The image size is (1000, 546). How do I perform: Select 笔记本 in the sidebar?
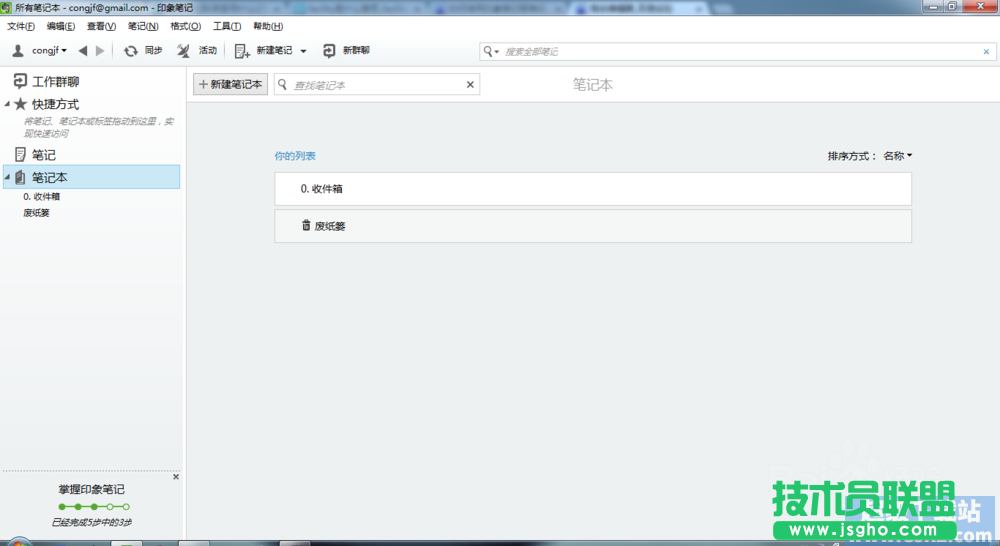pos(50,177)
